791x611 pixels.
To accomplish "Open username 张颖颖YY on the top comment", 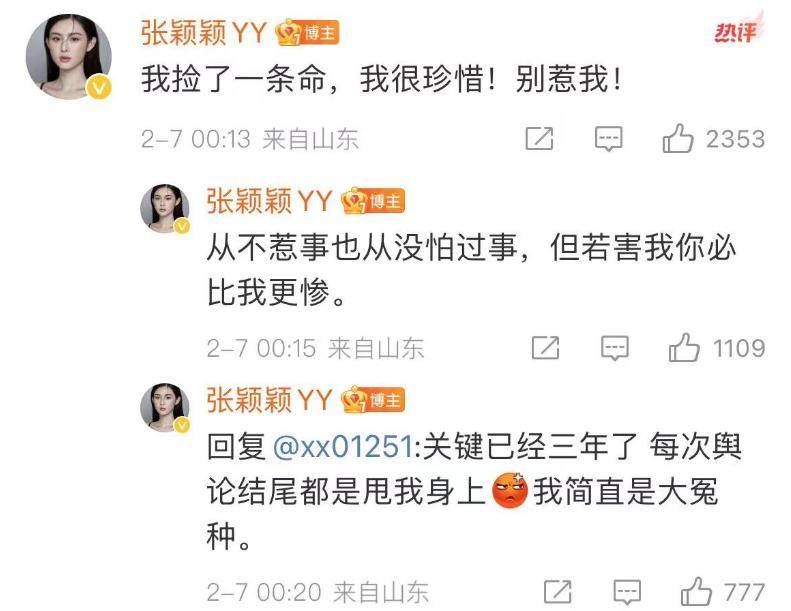I will 203,33.
